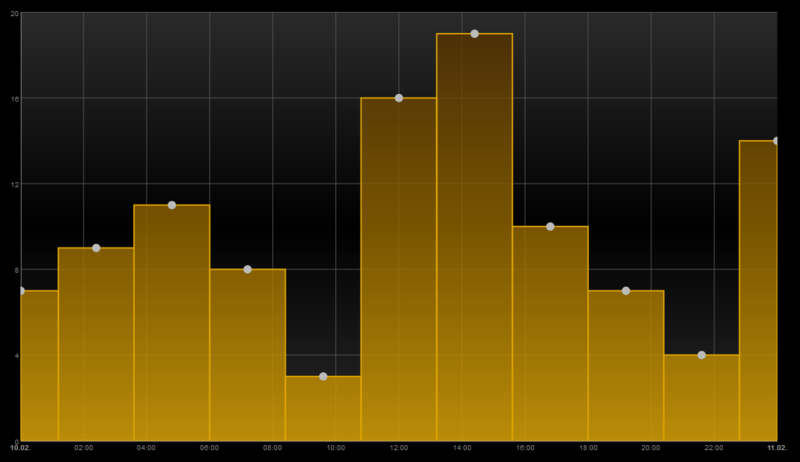Click the 22:00 x-axis label
The image size is (800, 462).
click(714, 448)
